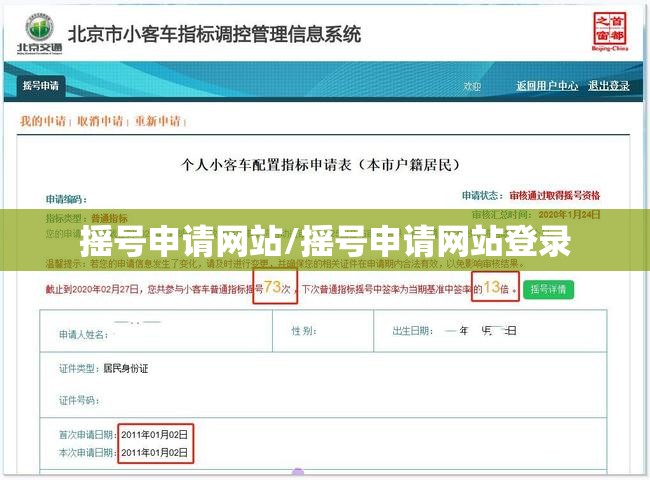Screen dimensions: 650x480
Task: Click the 13倍 multiplier value
Action: coord(496,287)
